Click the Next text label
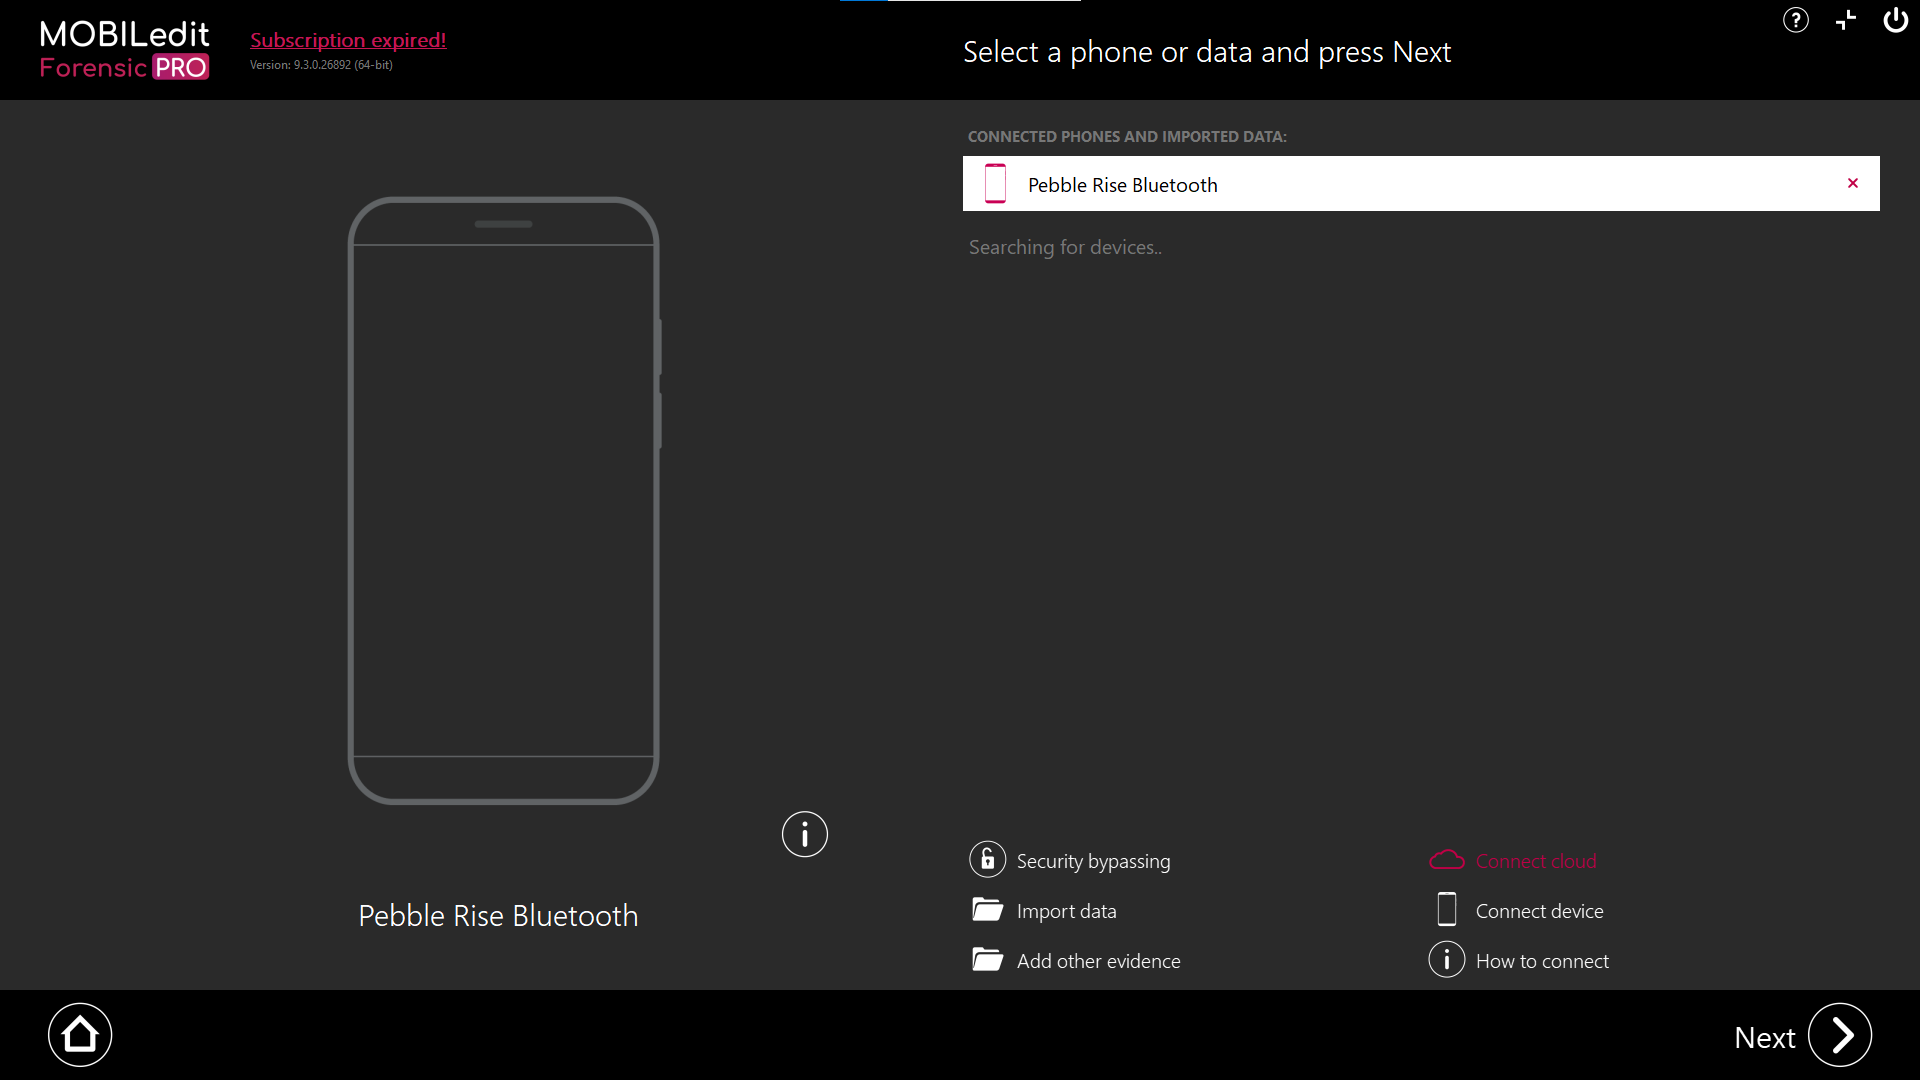 pyautogui.click(x=1764, y=1038)
